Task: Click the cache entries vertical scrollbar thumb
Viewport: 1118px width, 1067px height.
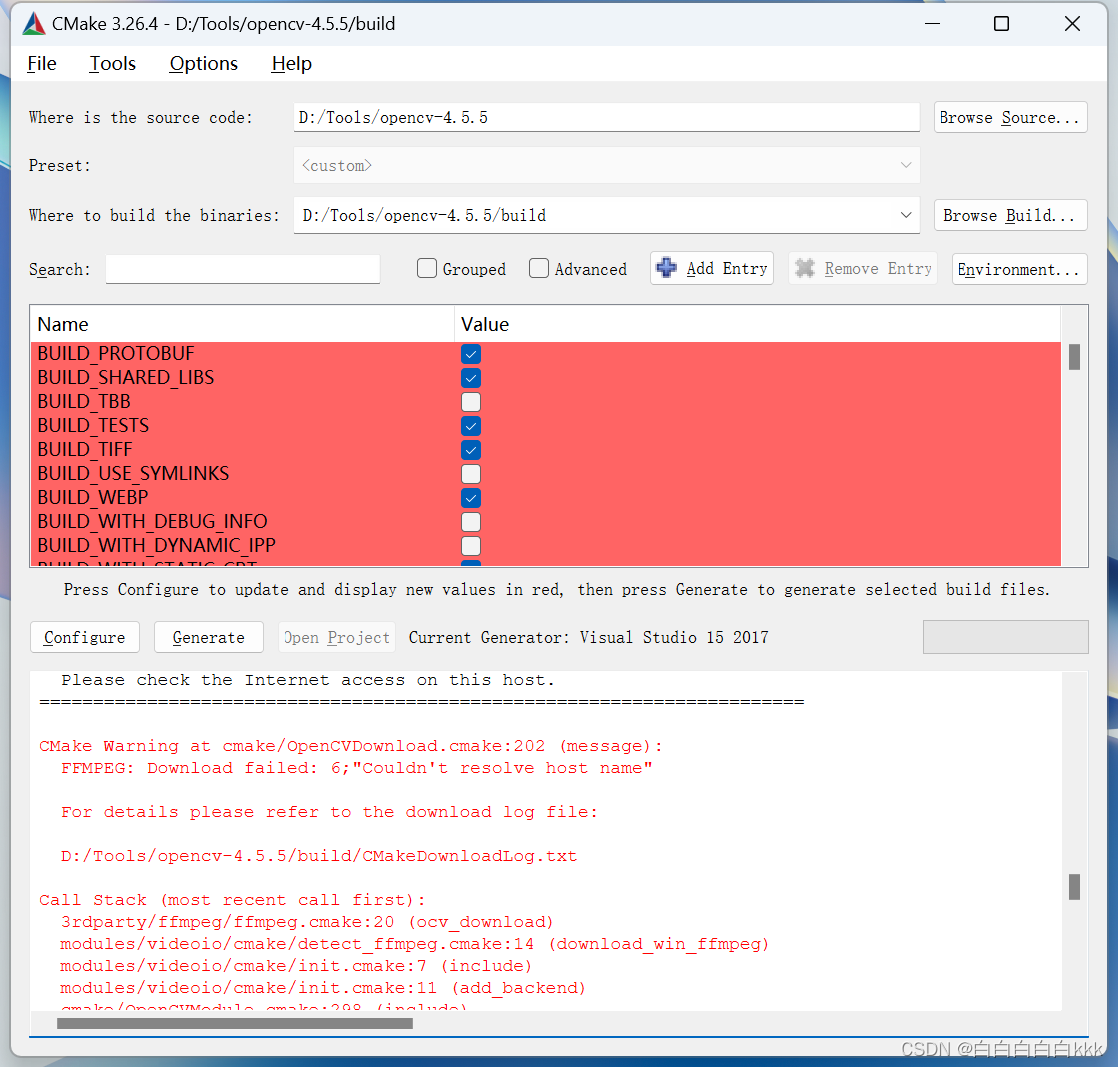Action: [1074, 357]
